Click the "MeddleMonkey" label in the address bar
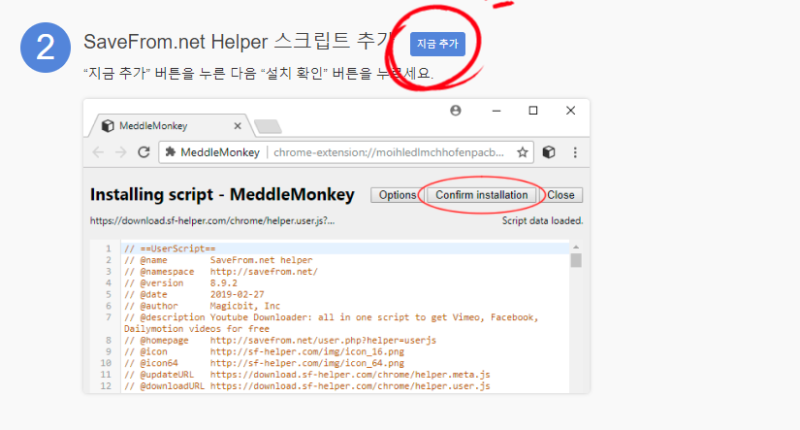Screen dimensions: 800x430 pos(220,152)
